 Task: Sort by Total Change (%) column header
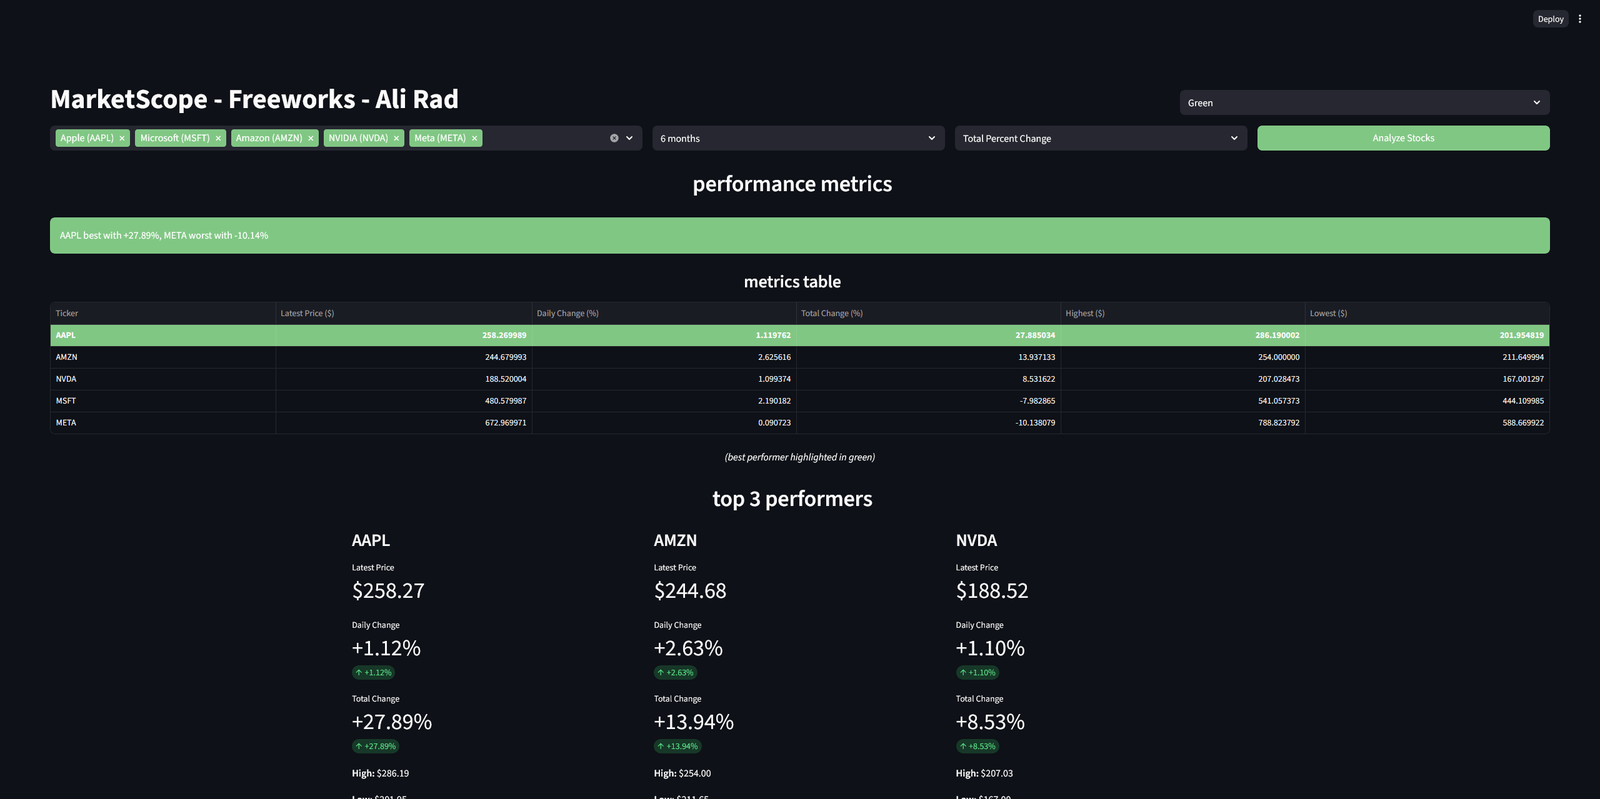coord(928,313)
